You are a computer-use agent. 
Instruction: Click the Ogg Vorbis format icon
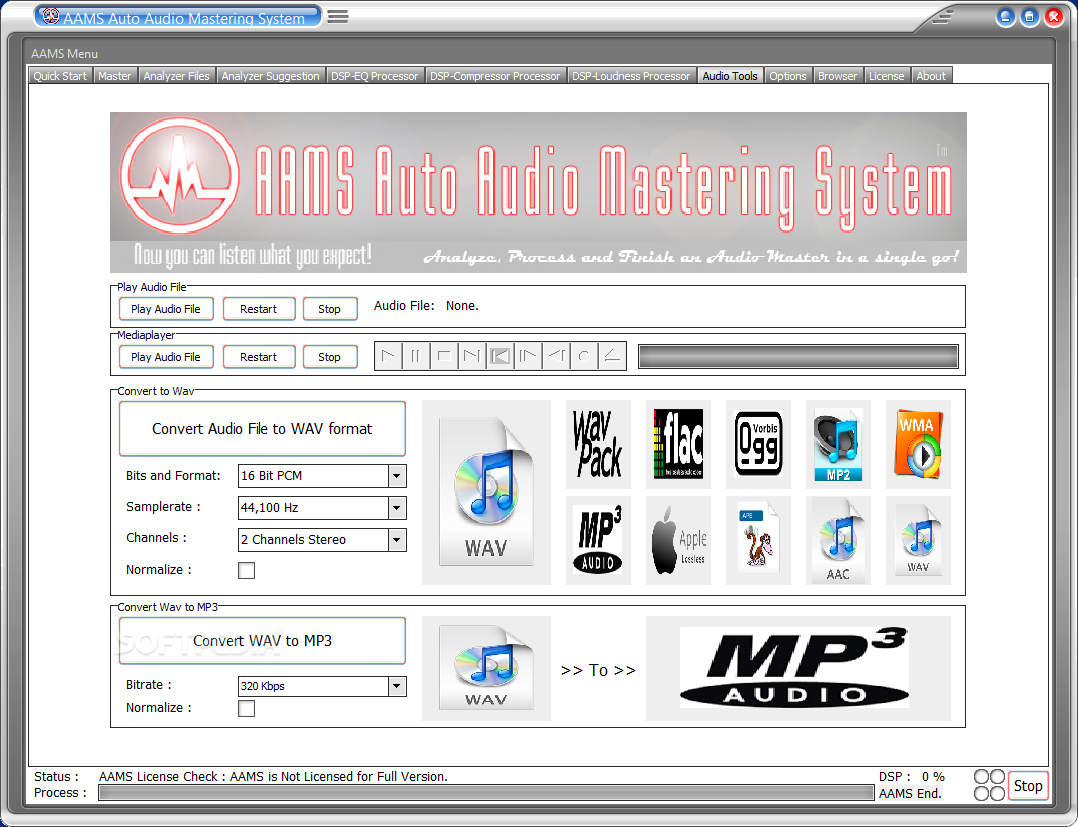[x=758, y=444]
